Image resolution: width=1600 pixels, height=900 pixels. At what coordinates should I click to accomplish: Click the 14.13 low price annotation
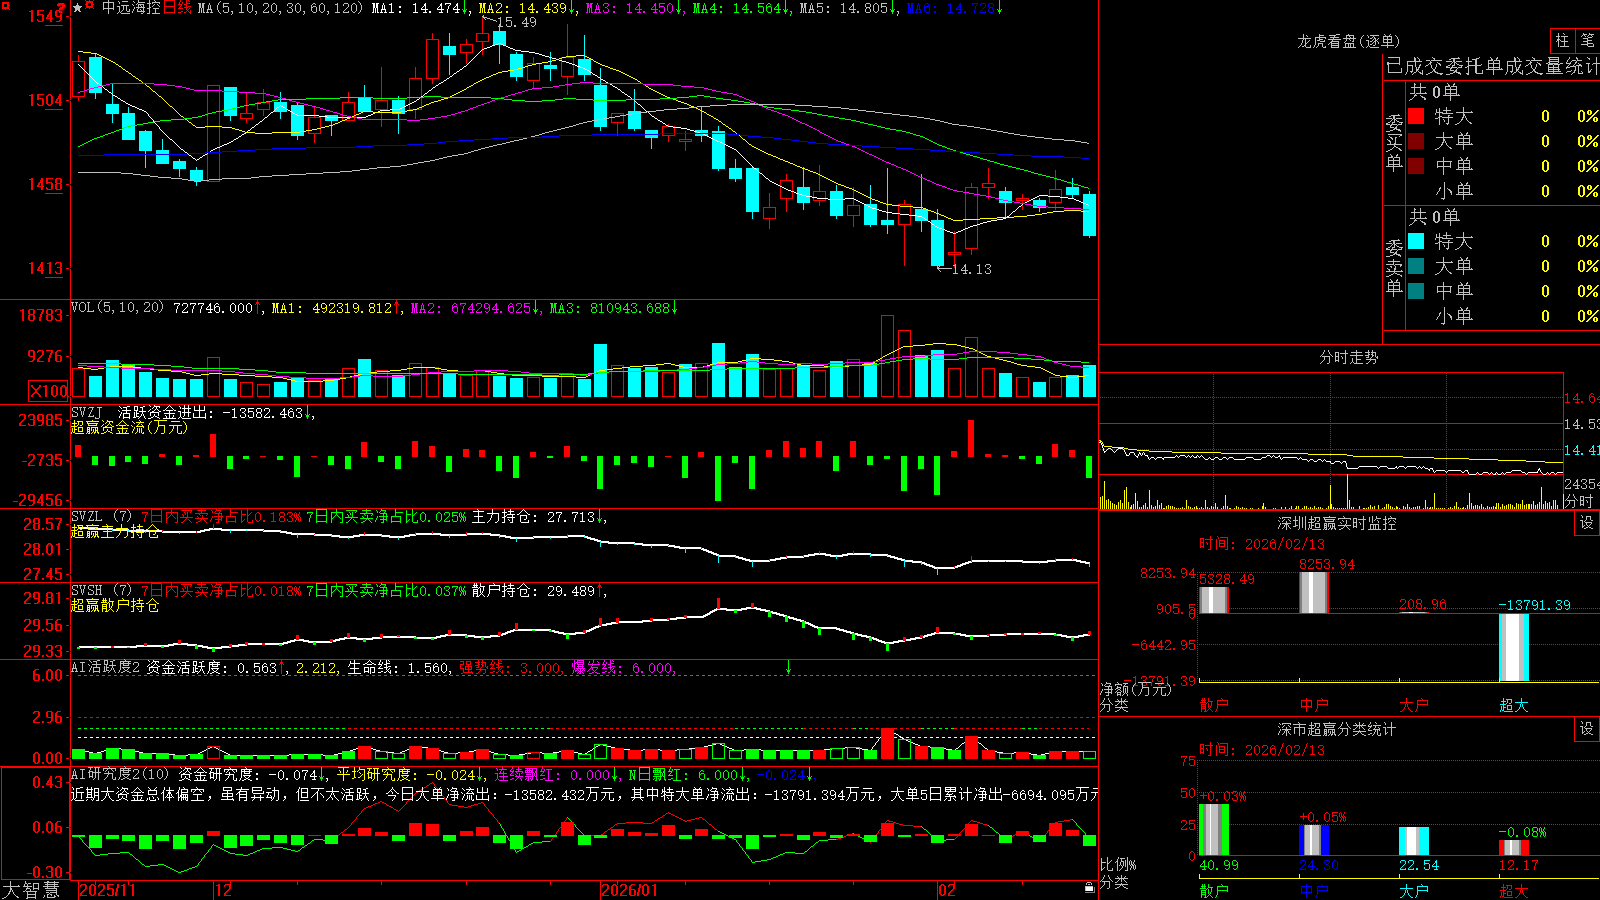(x=971, y=269)
